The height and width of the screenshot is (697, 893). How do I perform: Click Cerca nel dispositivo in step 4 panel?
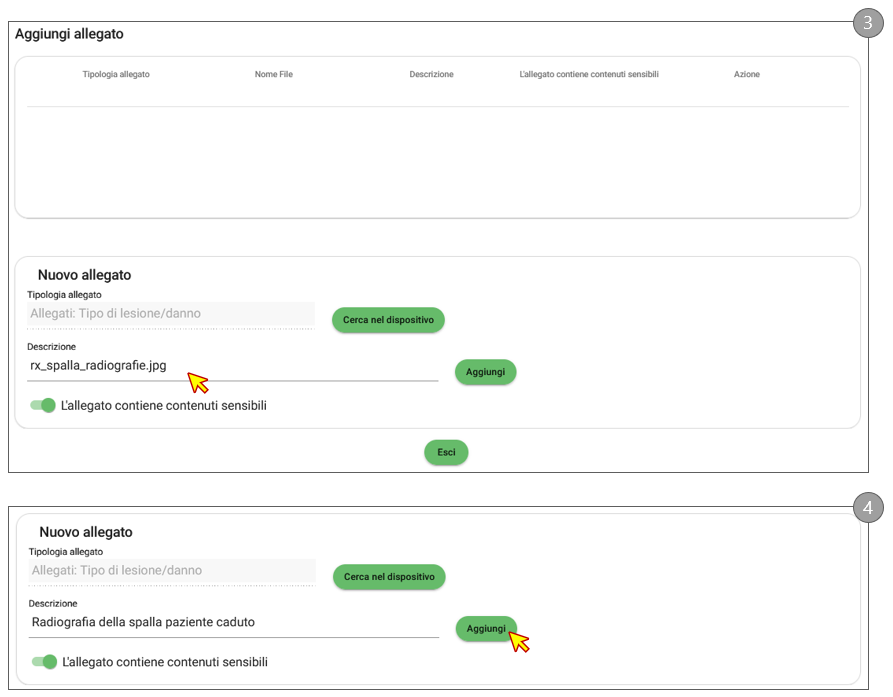[389, 577]
